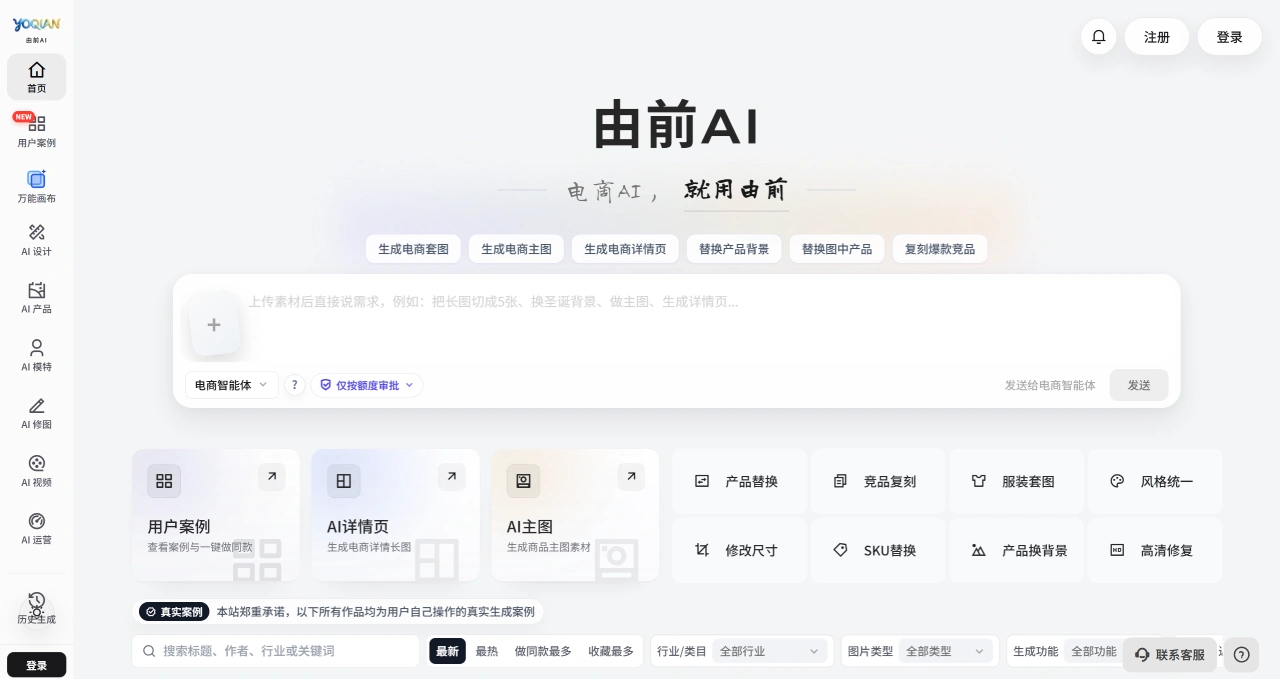Choose 复刻爆款竞品 preset

(940, 249)
